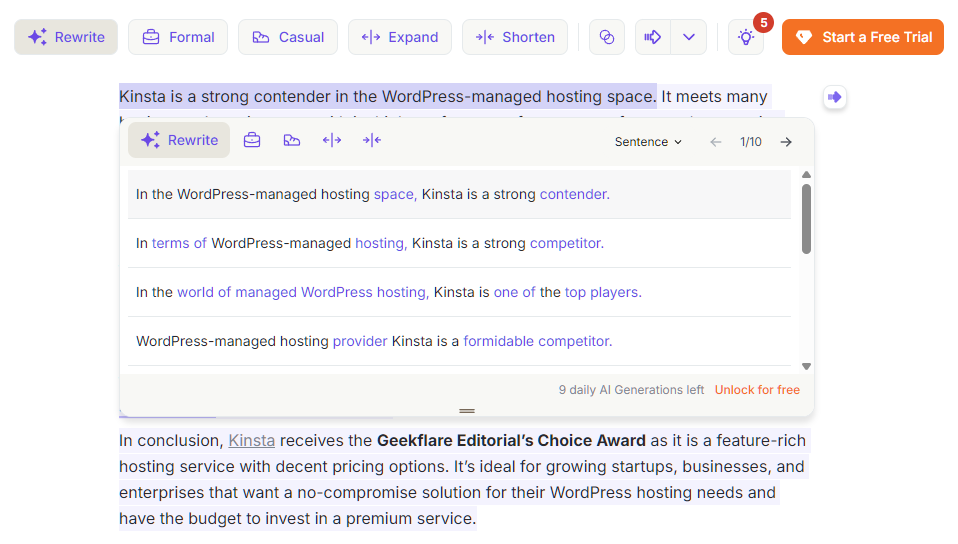Select the Formal tone in top toolbar
Screen dimensions: 958x544
[x=178, y=37]
